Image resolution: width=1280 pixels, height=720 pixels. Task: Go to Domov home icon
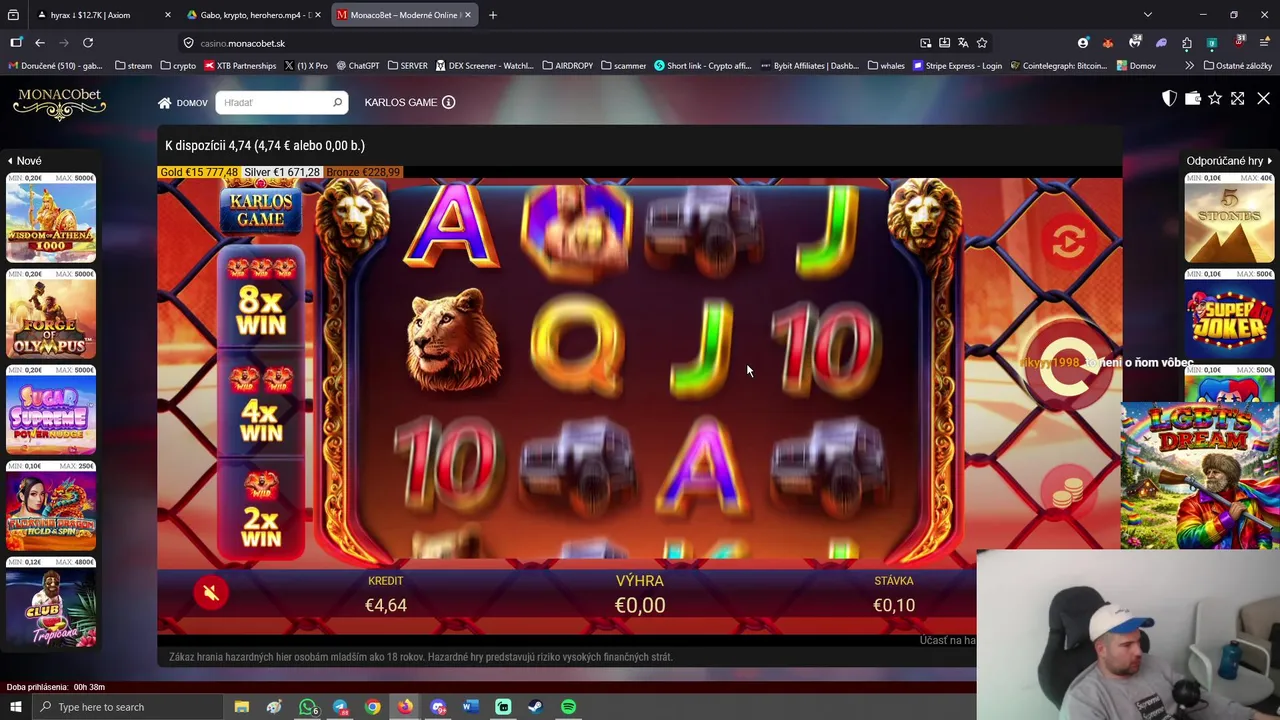164,102
